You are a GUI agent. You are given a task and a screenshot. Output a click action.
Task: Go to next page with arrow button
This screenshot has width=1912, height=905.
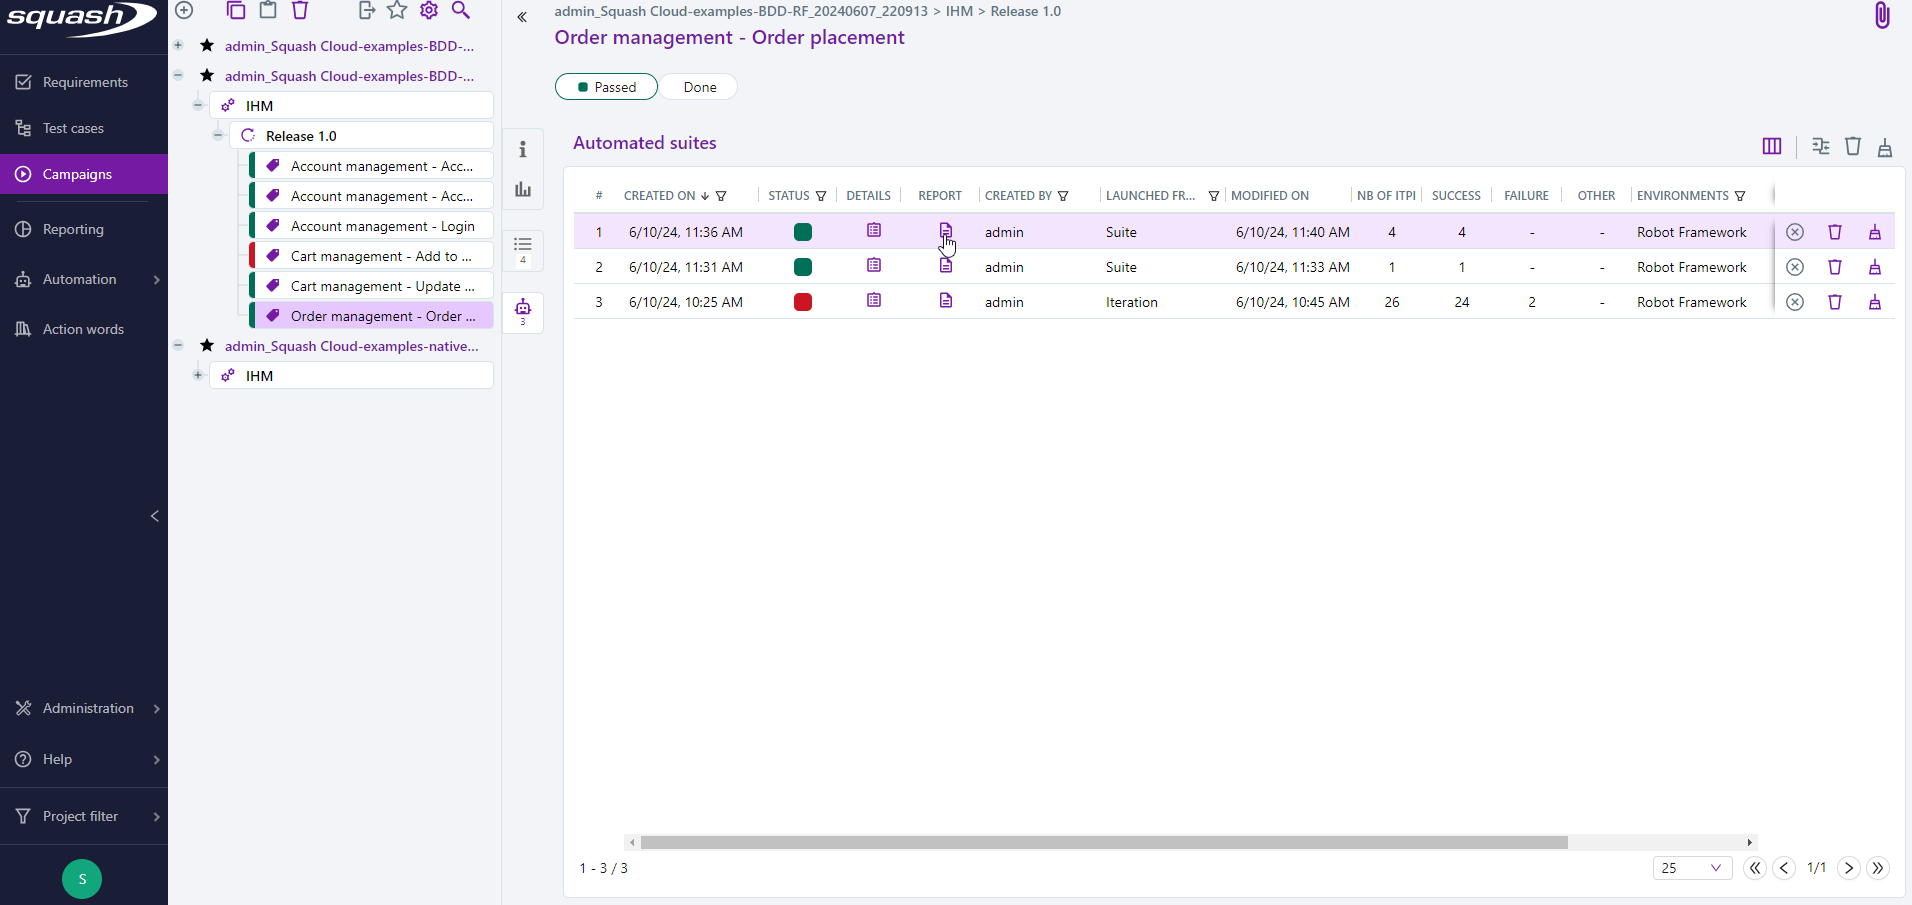(x=1848, y=868)
